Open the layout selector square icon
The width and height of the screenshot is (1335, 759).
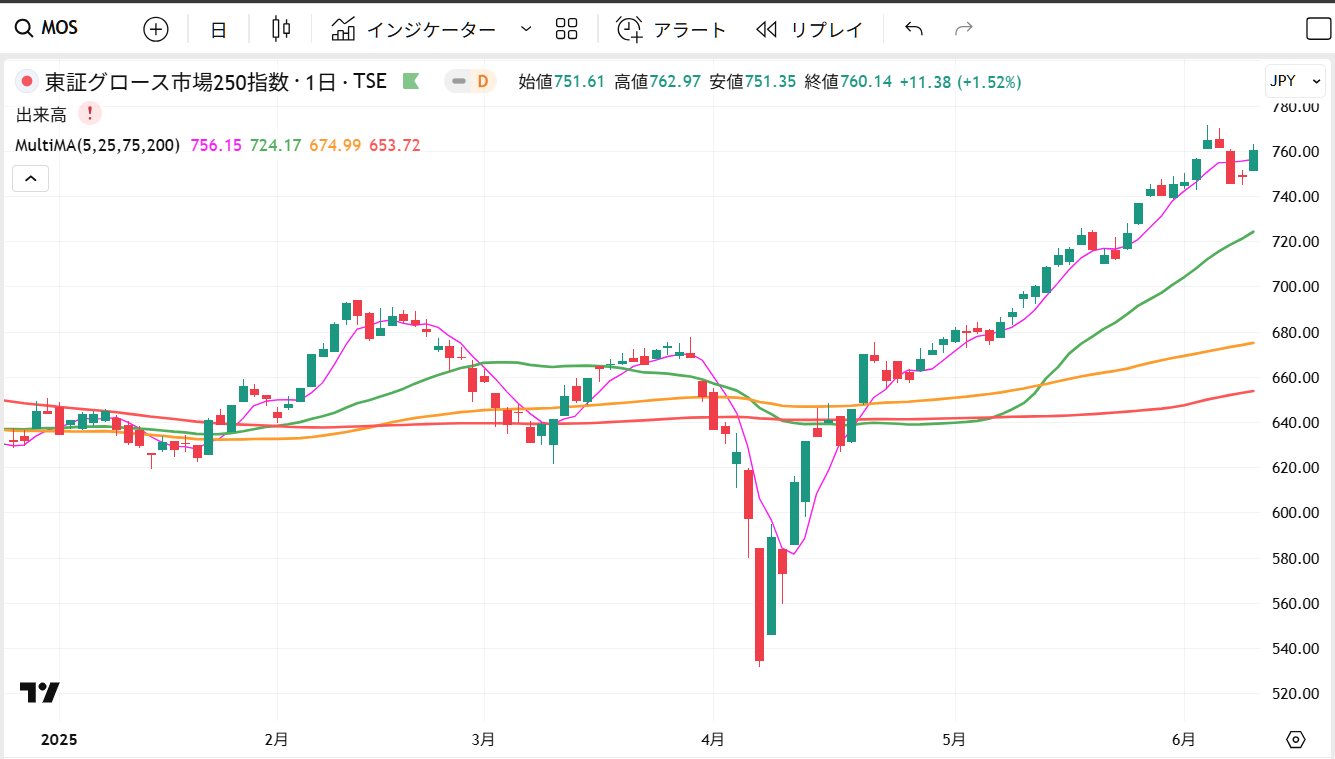[x=1318, y=29]
